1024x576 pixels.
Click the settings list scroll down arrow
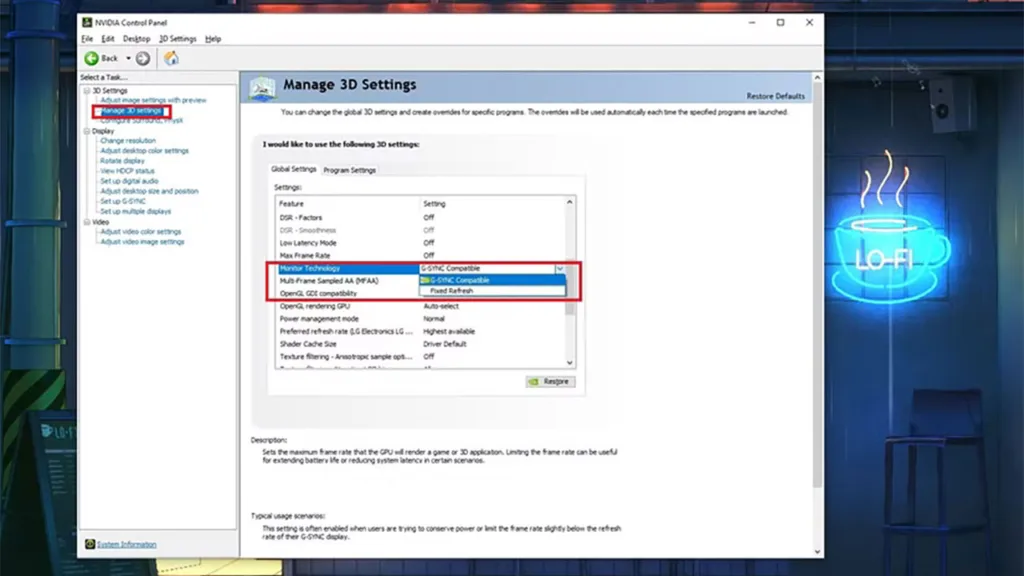570,362
